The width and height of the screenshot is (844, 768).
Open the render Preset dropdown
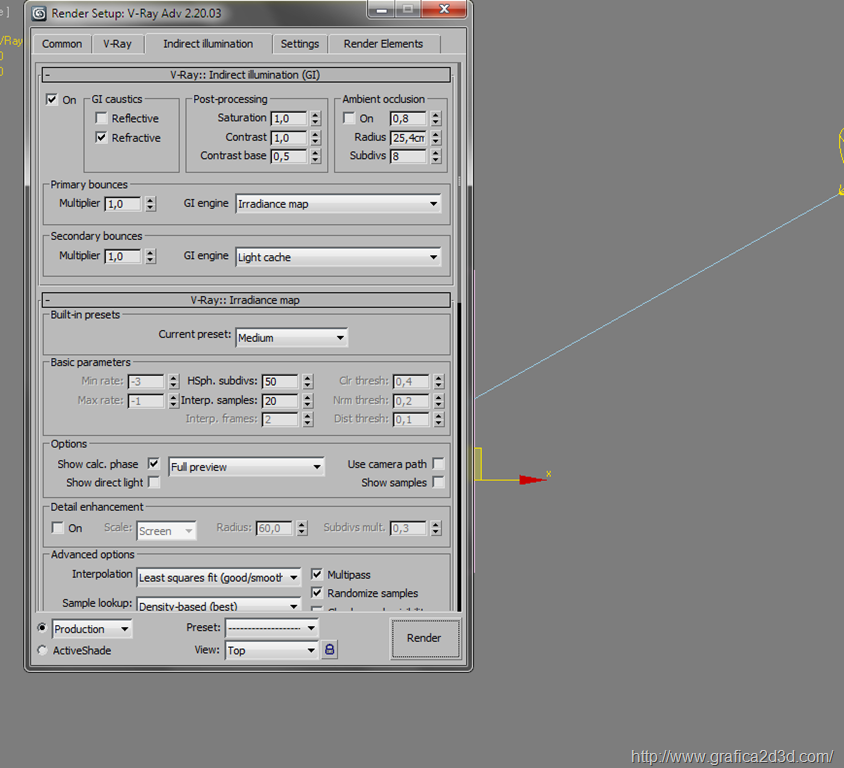point(272,628)
